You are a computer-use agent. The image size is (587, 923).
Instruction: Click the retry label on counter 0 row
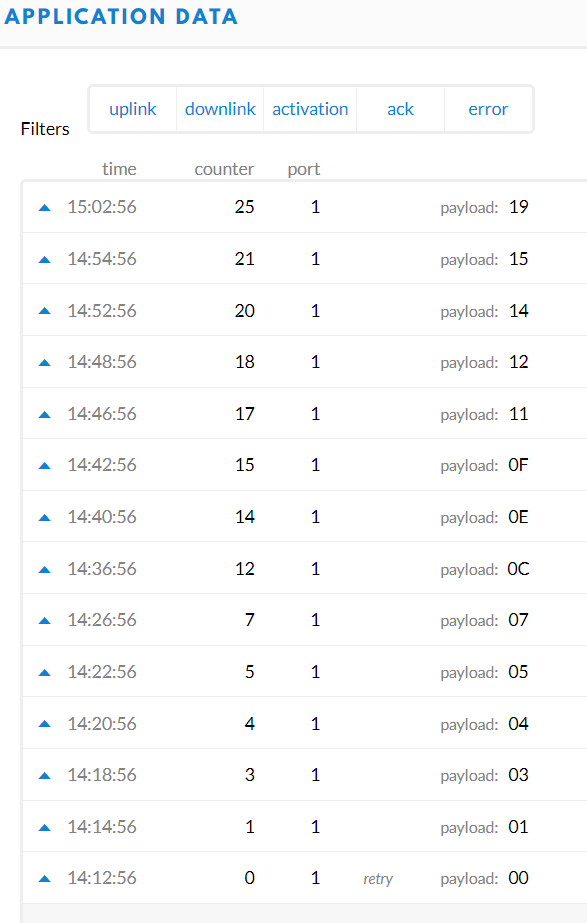(x=378, y=879)
